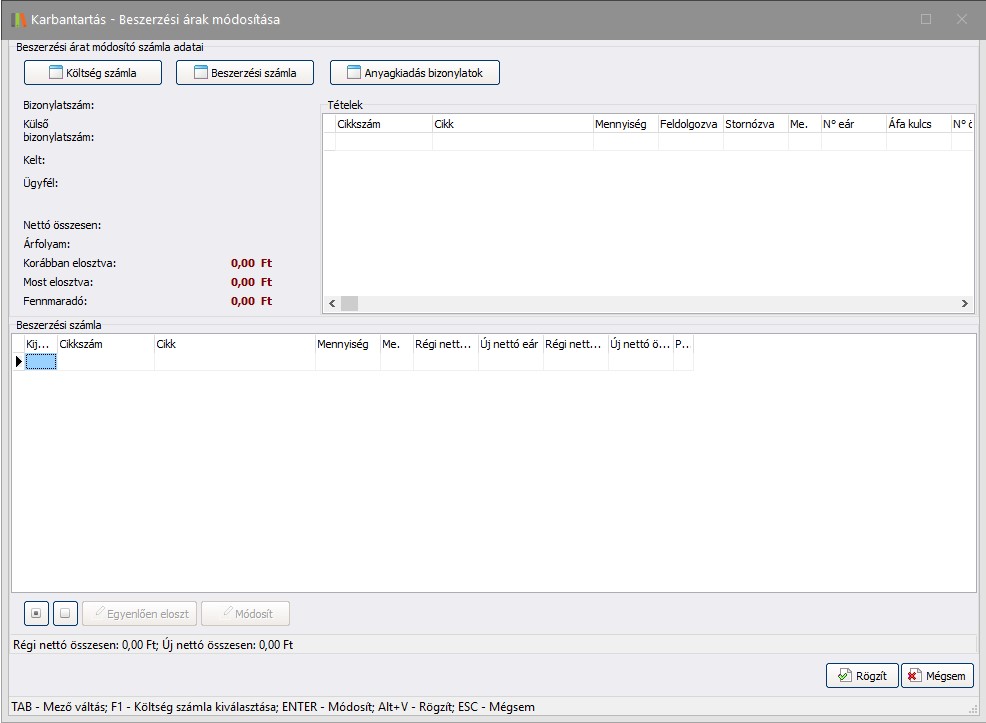Click the Tételek horizontal scrollbar thumb
Image resolution: width=986 pixels, height=723 pixels.
pos(349,303)
